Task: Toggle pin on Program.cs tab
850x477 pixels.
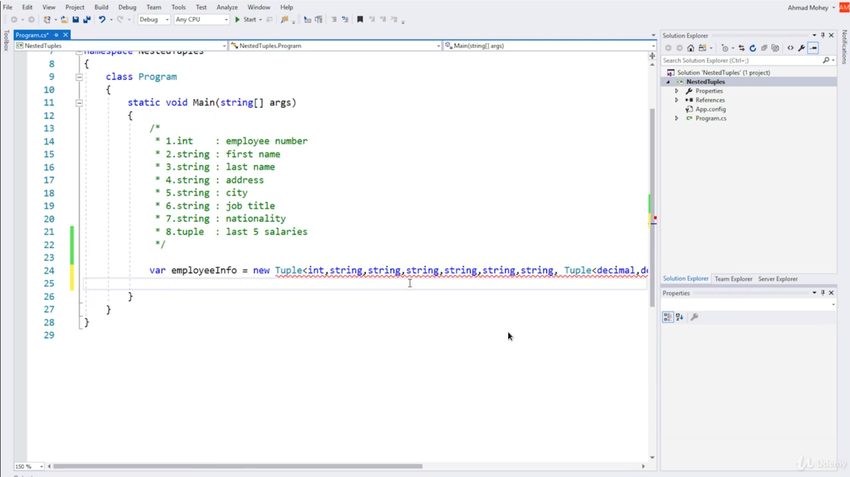Action: pyautogui.click(x=56, y=35)
